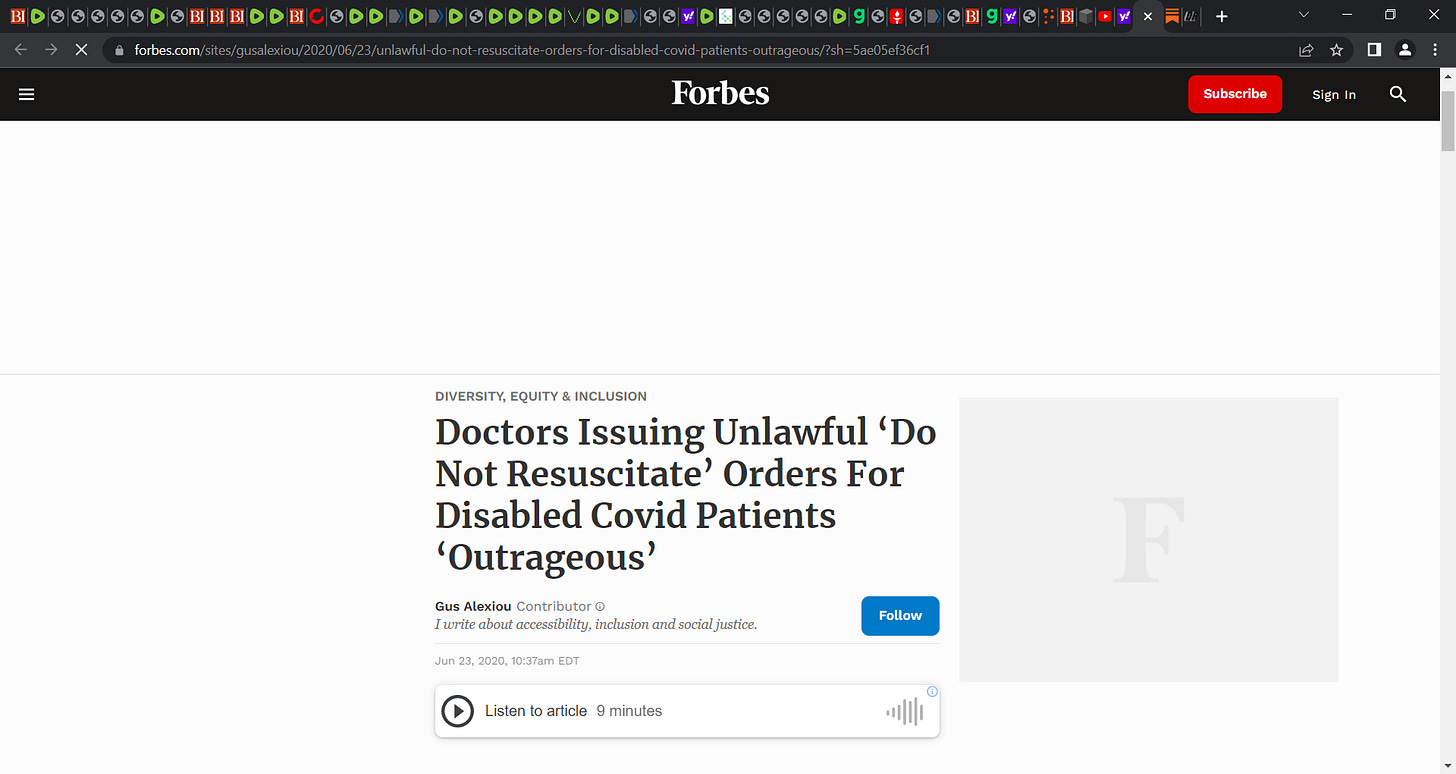Switch to the gray cube icon tab

1085,16
